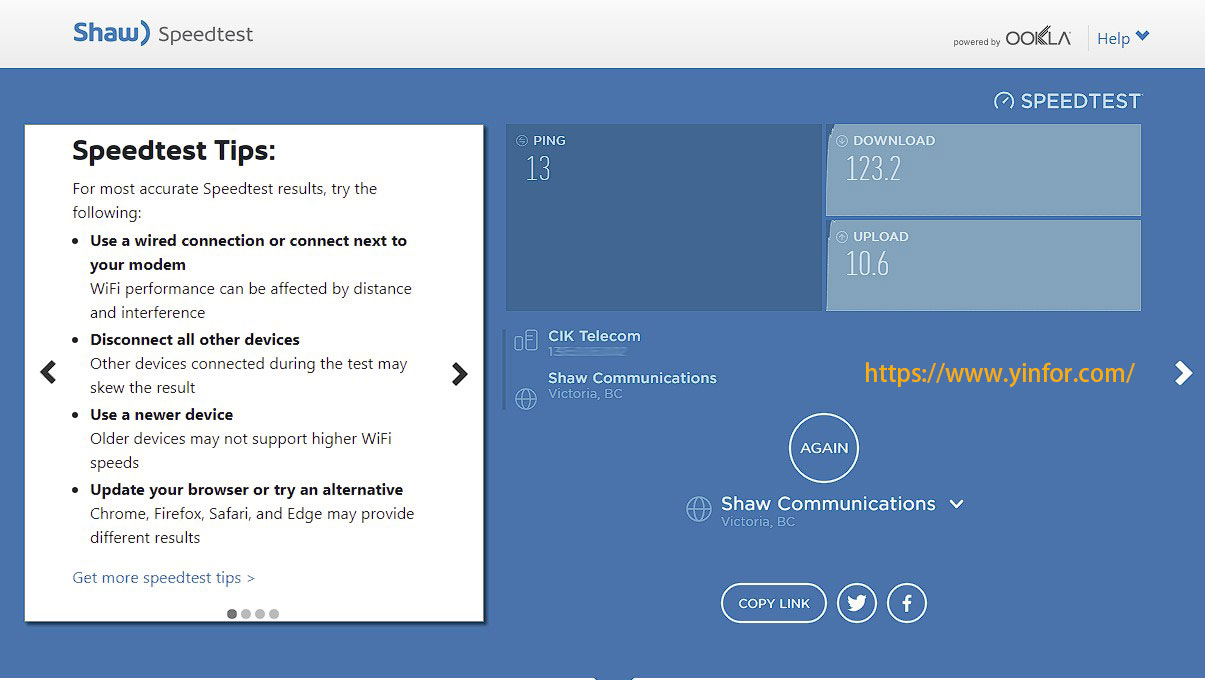
Task: Advance the tips carousel with right arrow
Action: pos(459,373)
